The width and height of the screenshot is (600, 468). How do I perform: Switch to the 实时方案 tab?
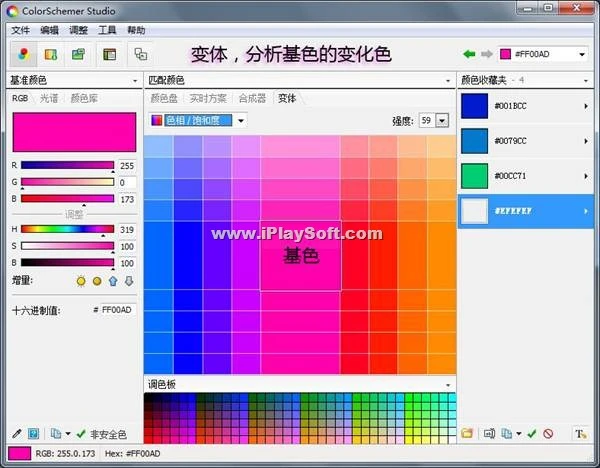tap(208, 98)
